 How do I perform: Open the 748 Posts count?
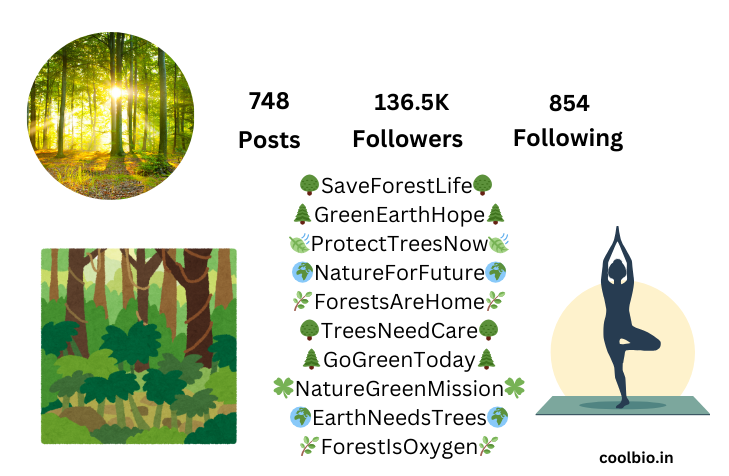point(269,120)
